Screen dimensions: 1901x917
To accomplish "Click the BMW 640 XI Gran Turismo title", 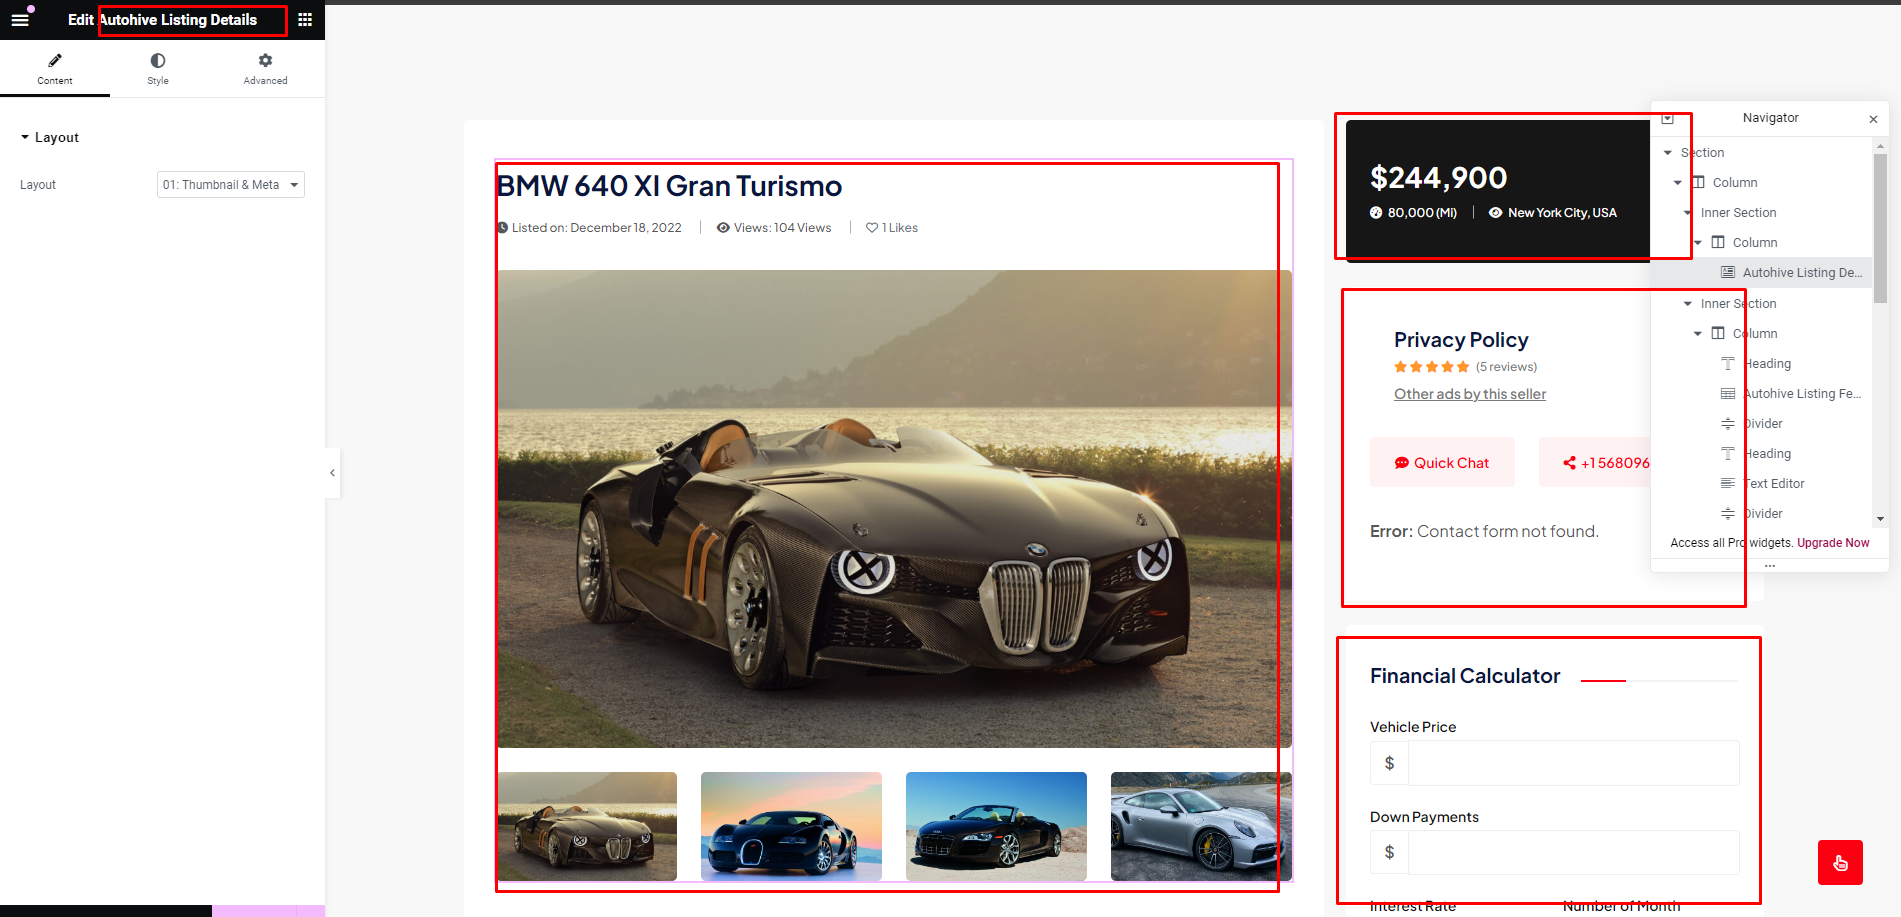I will [669, 186].
